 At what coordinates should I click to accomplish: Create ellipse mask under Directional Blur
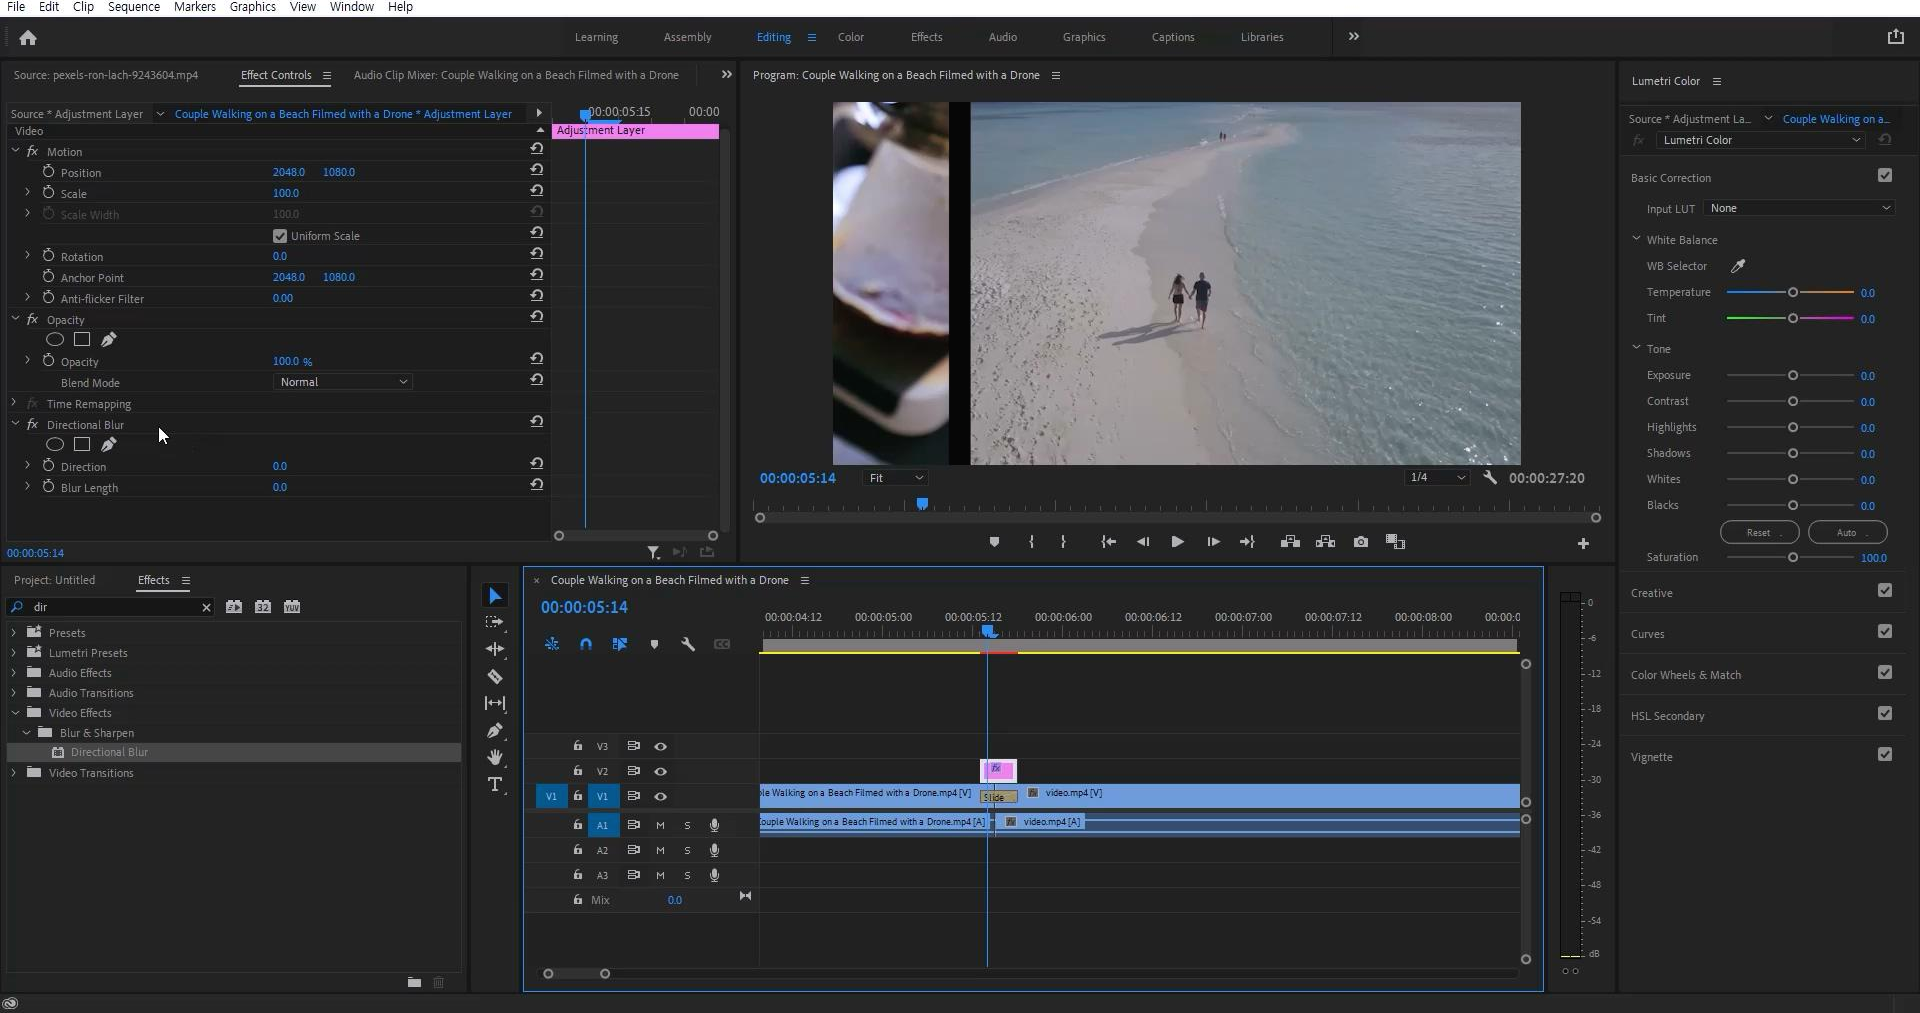(55, 445)
